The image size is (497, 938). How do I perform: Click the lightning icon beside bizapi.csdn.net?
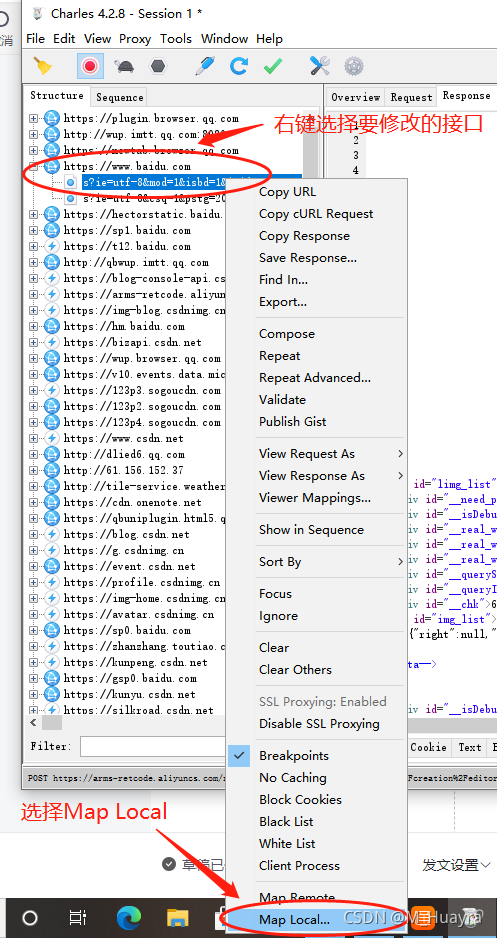(x=52, y=342)
